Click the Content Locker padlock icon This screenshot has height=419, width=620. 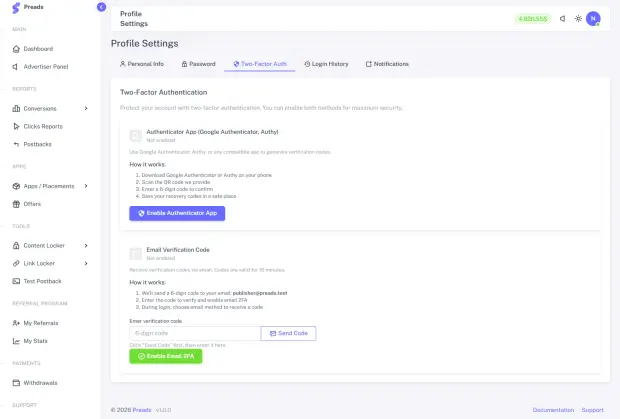(16, 245)
